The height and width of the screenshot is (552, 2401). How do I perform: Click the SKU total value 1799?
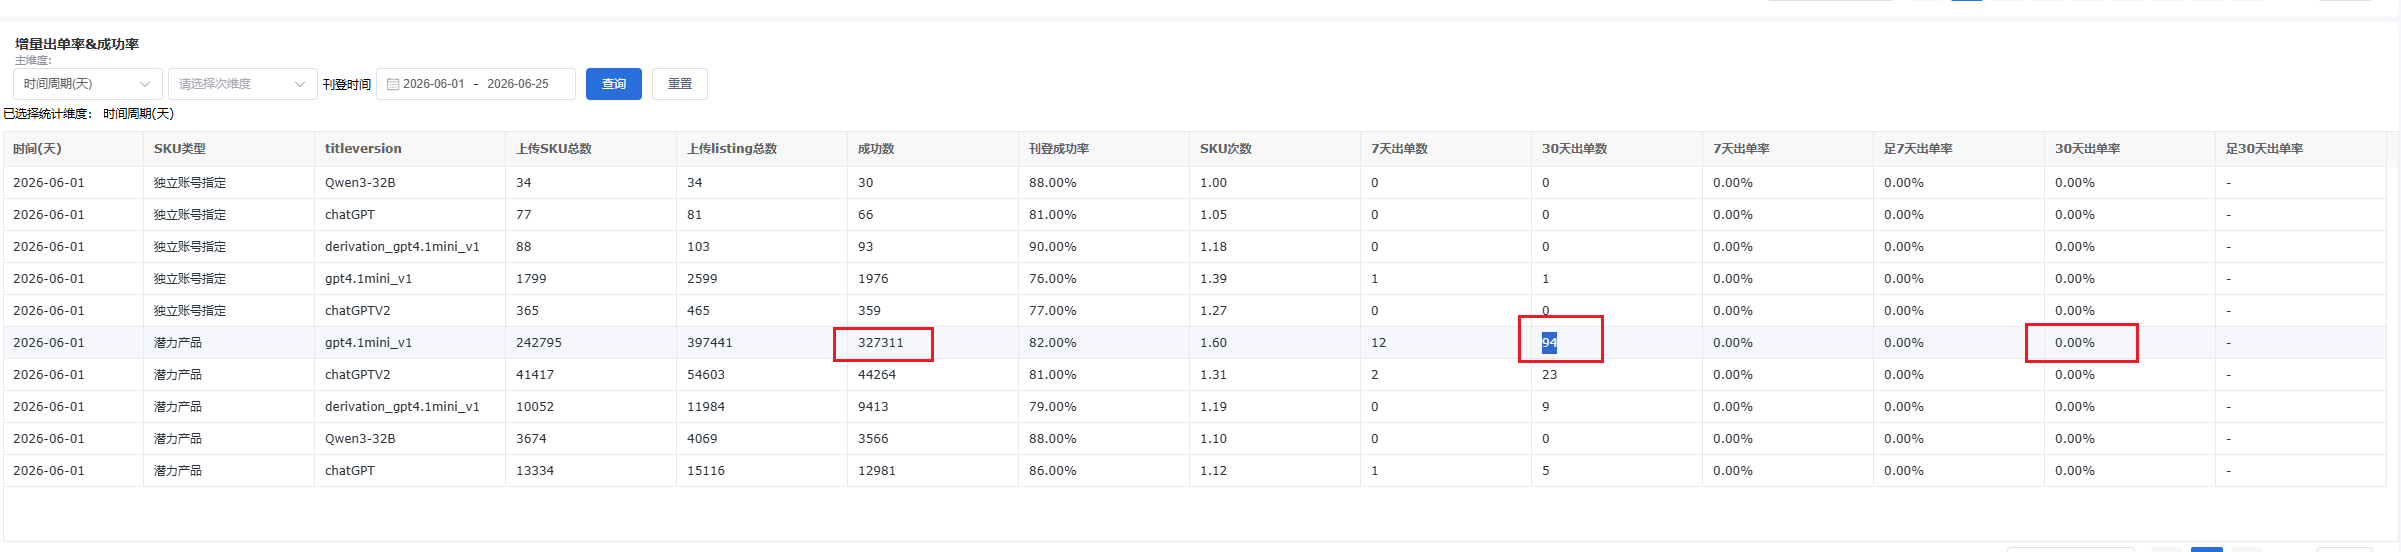pyautogui.click(x=531, y=279)
